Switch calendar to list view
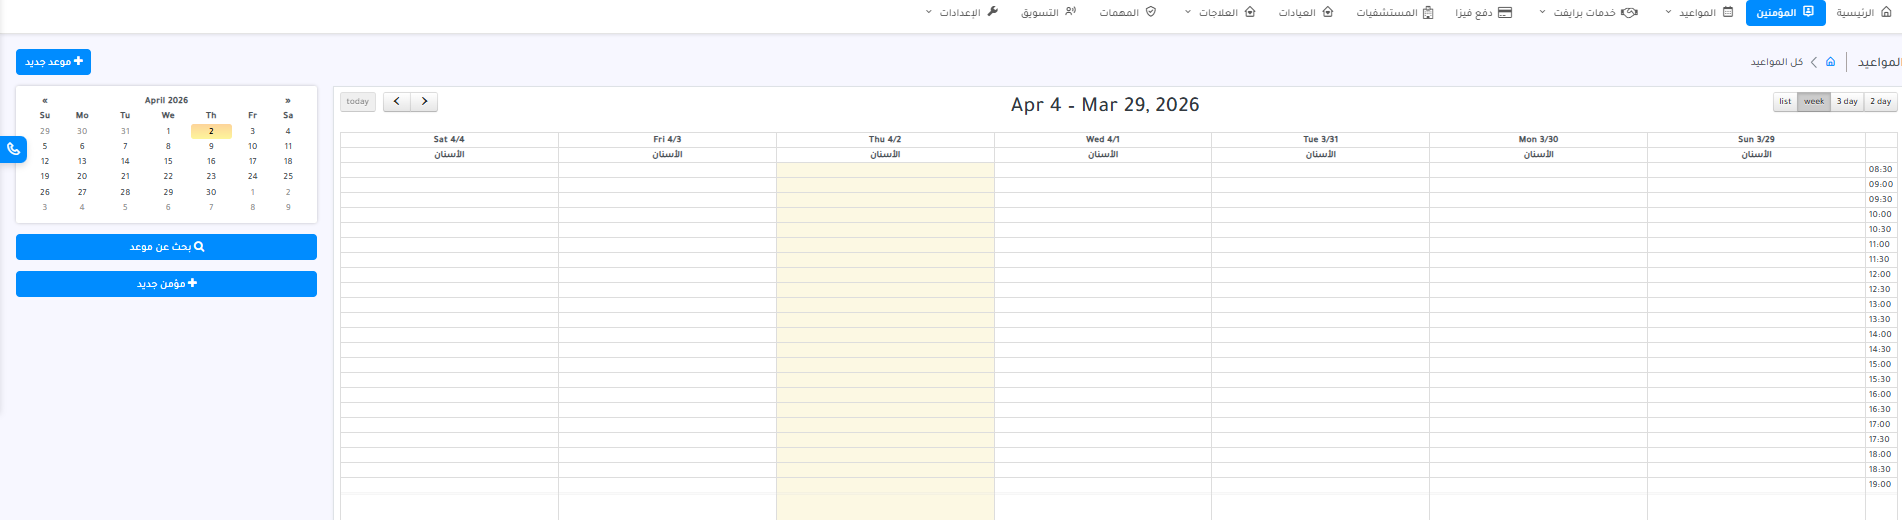The height and width of the screenshot is (520, 1902). coord(1784,102)
